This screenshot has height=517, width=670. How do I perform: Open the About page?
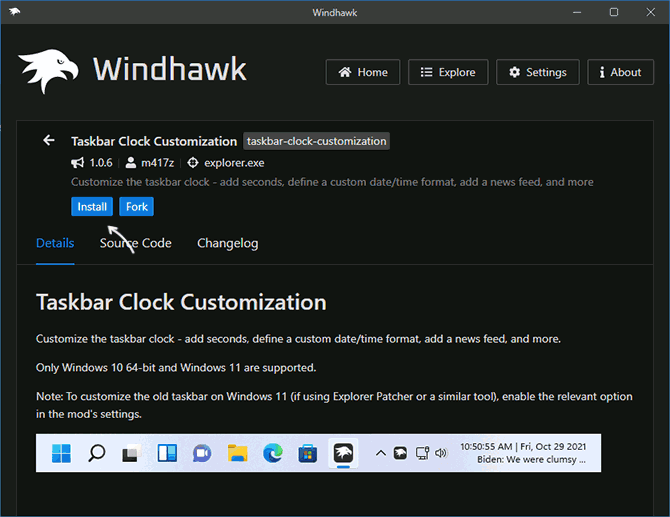620,72
